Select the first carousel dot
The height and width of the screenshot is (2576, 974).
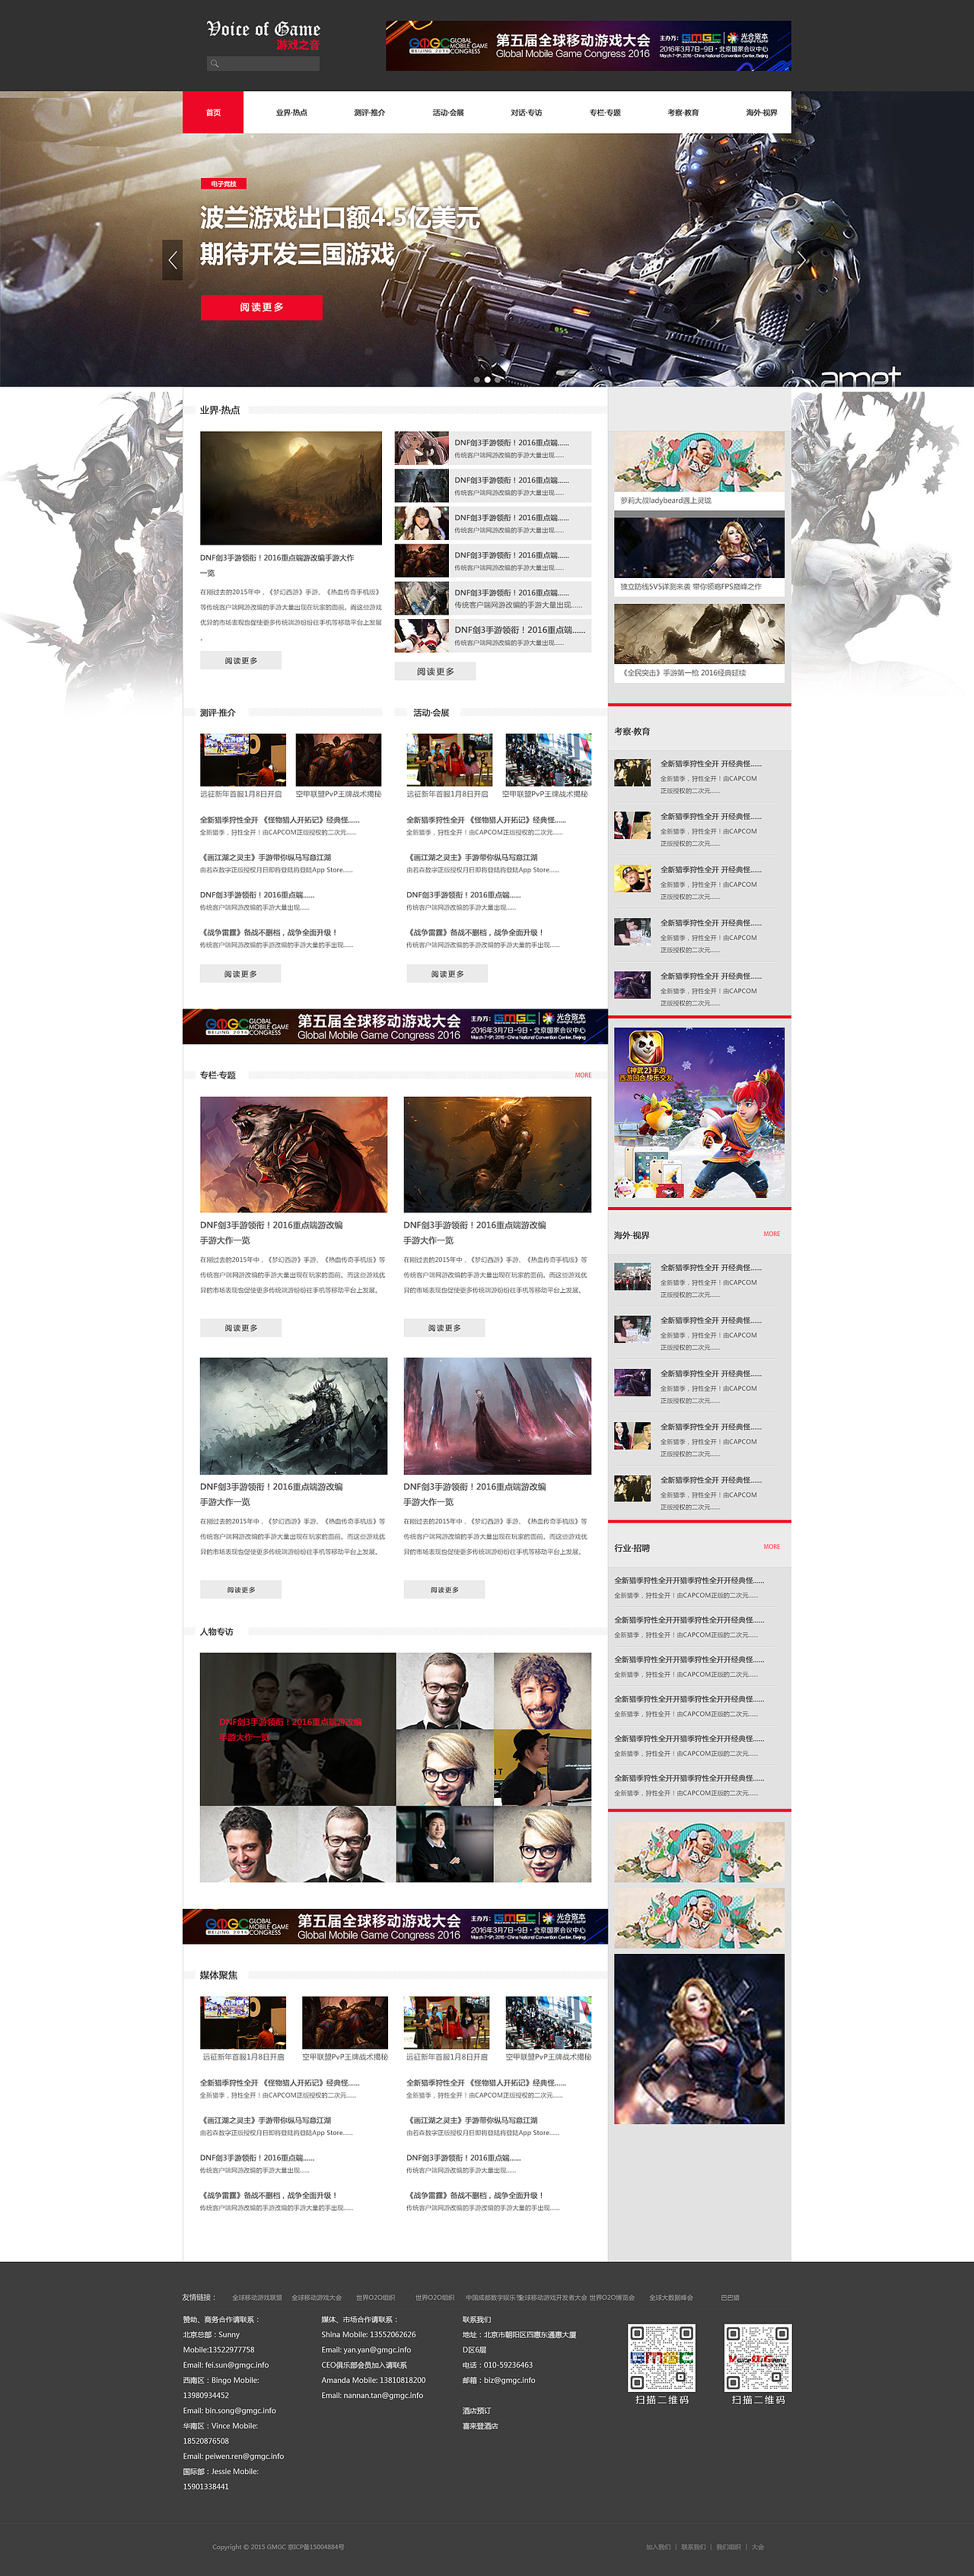tap(476, 380)
